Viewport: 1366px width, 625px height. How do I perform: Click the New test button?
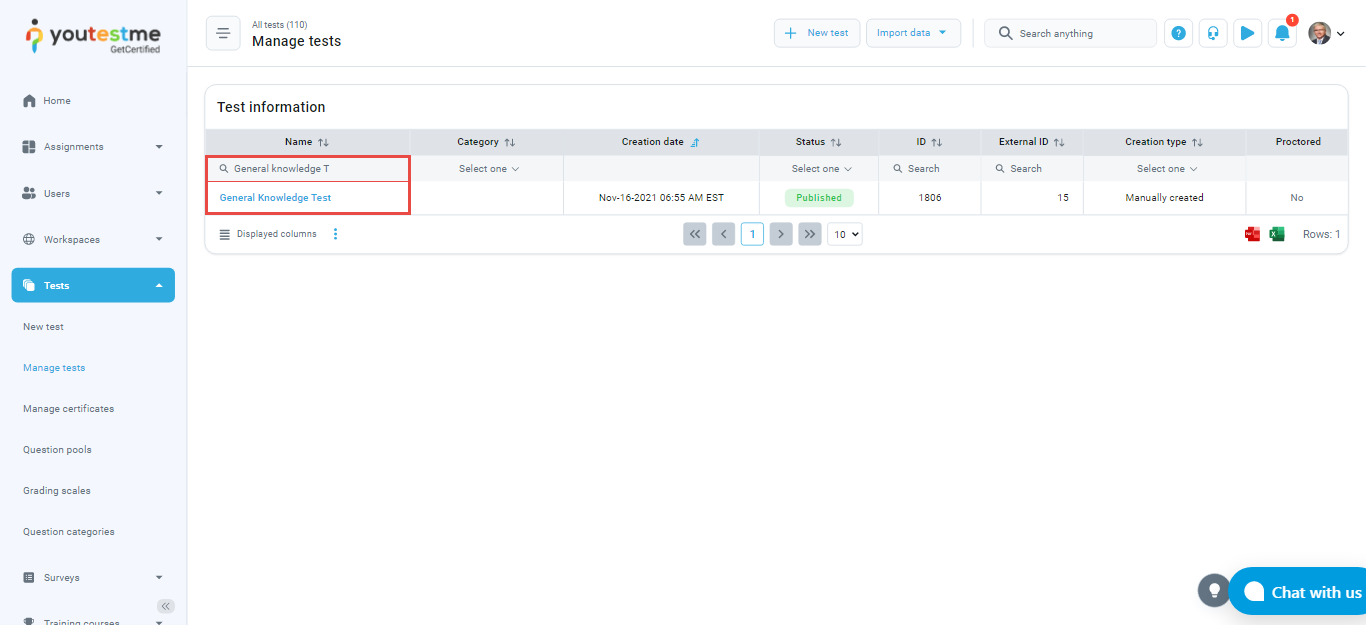(x=817, y=33)
